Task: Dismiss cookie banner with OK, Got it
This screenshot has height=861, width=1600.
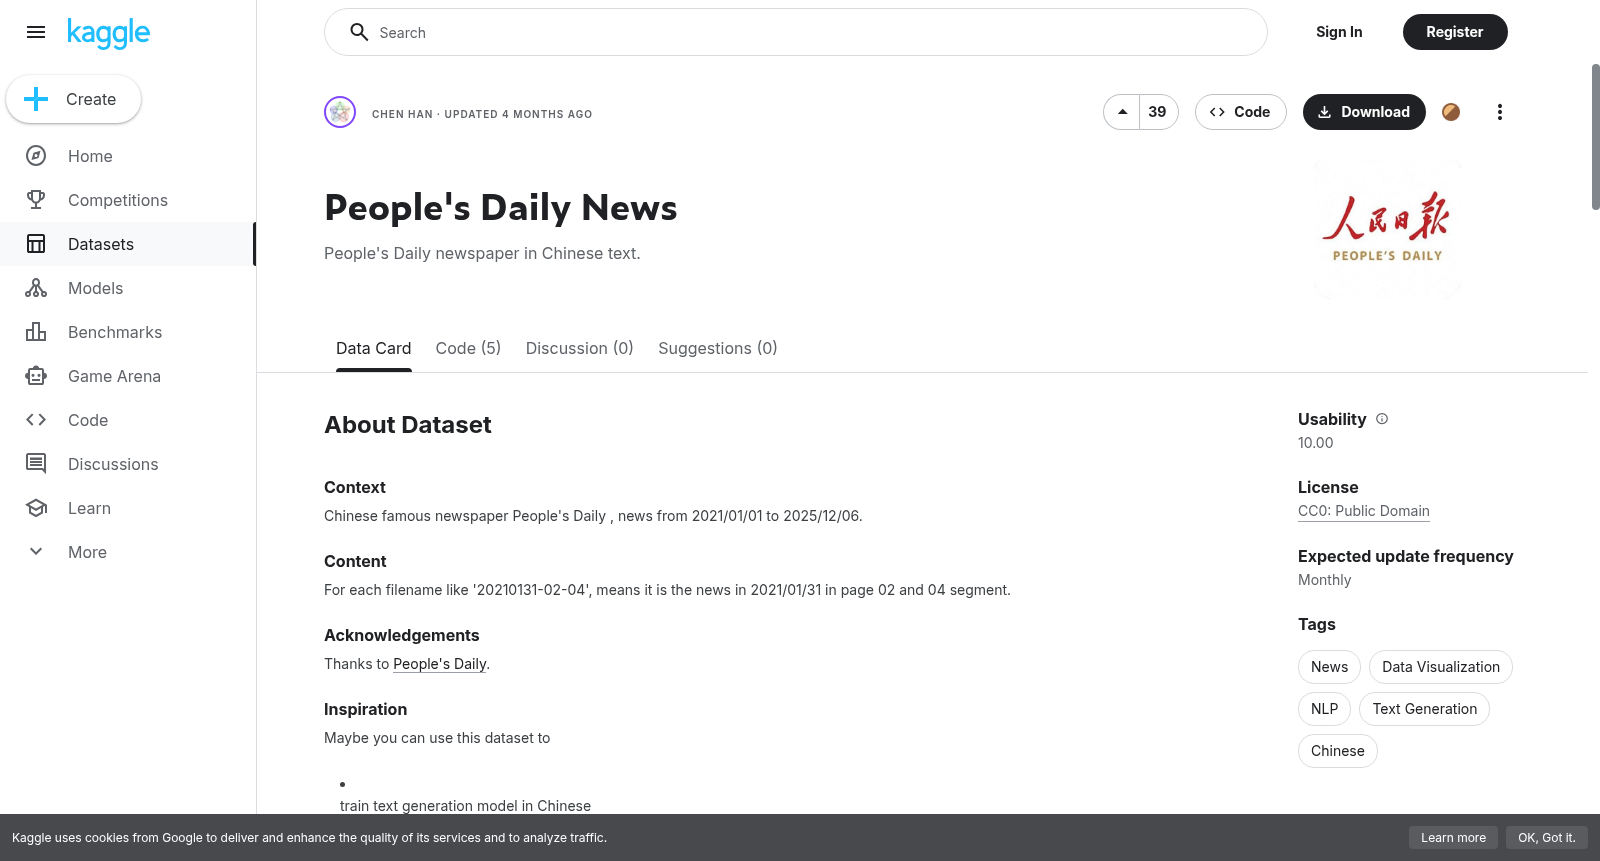Action: point(1547,838)
